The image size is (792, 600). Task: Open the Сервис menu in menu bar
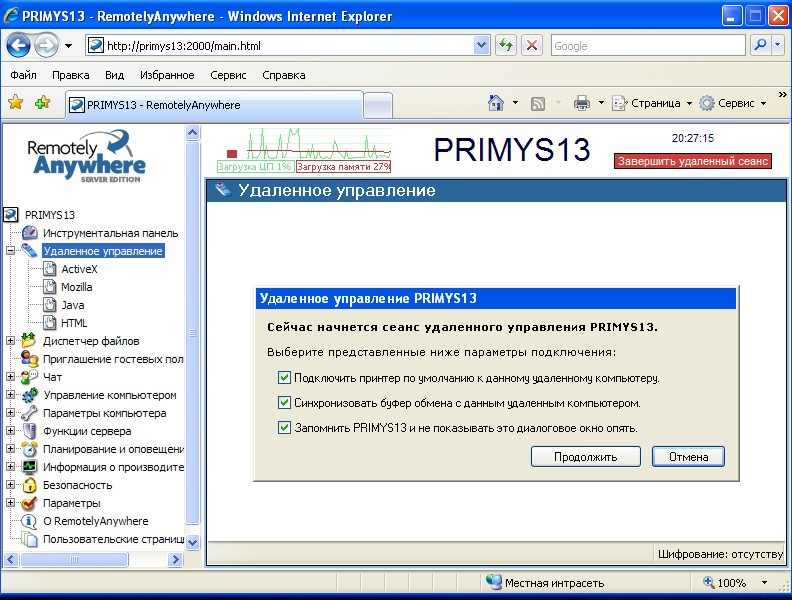tap(228, 75)
